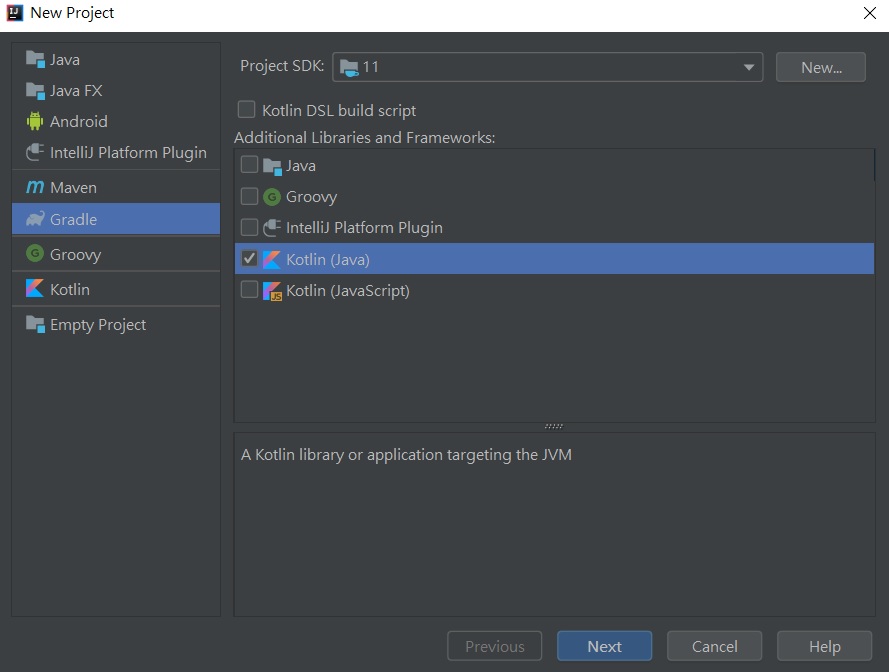Click the Cancel button
The image size is (889, 672).
click(x=714, y=646)
